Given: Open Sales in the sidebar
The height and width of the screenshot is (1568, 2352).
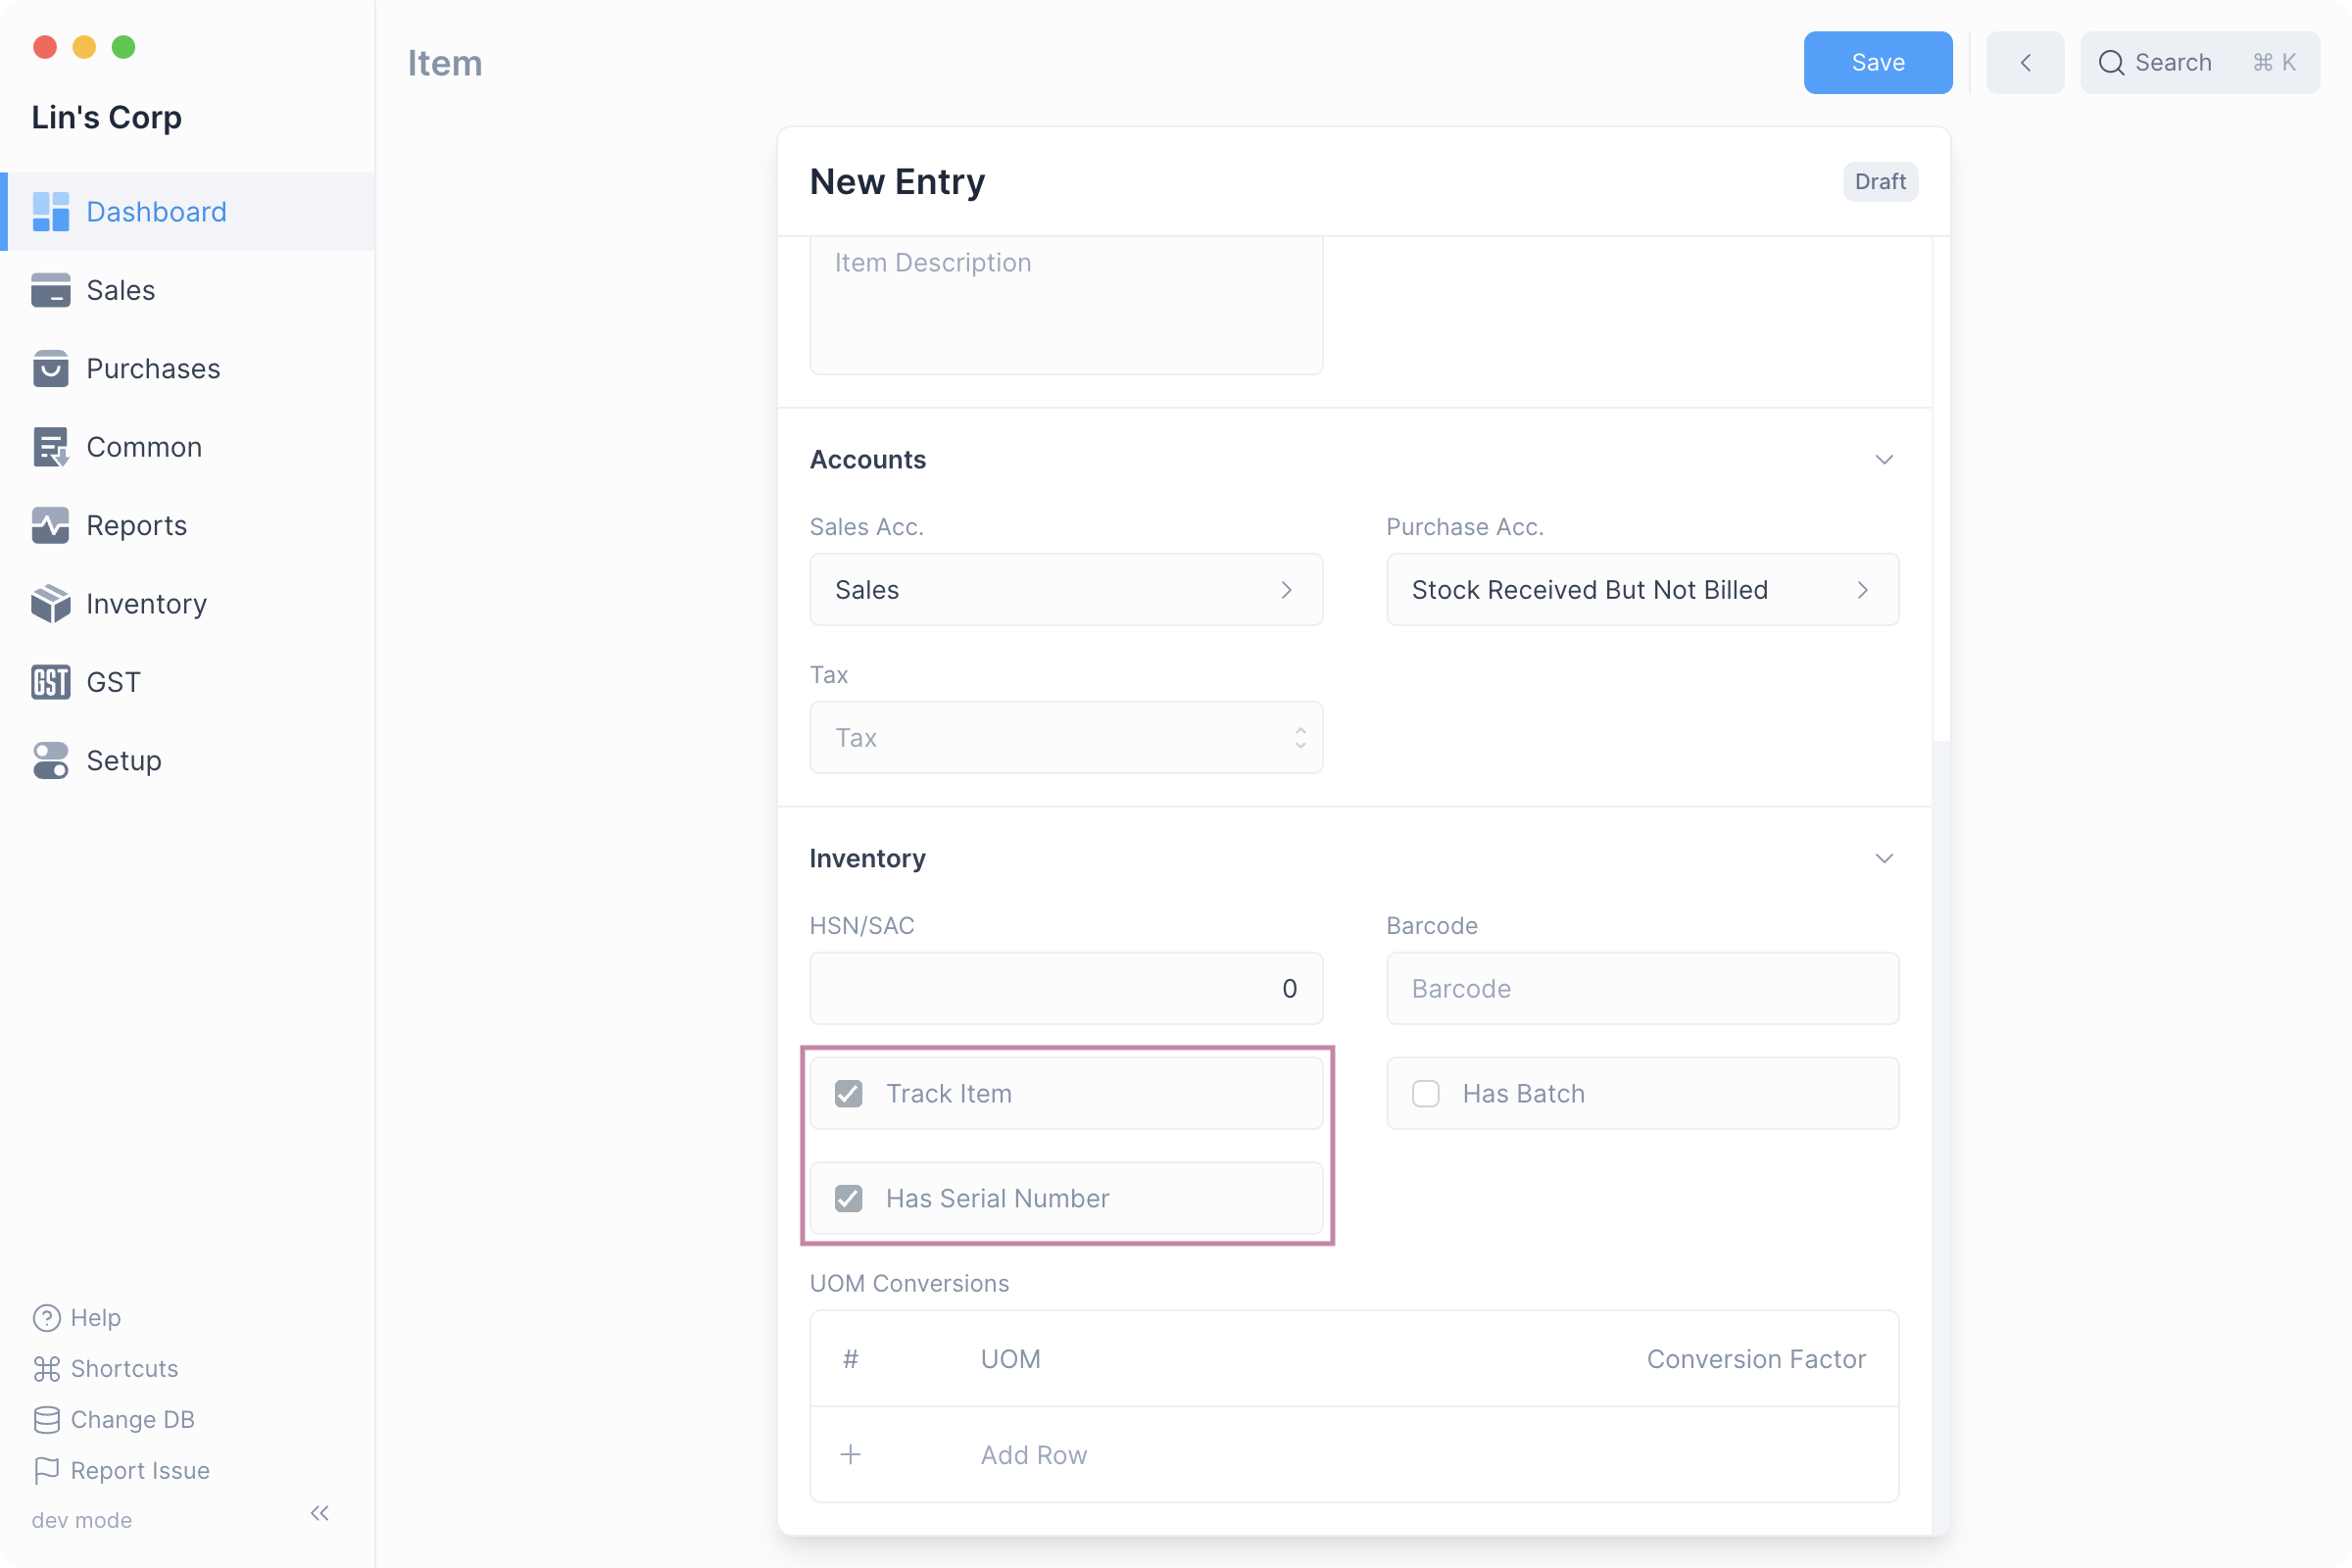Looking at the screenshot, I should point(120,290).
